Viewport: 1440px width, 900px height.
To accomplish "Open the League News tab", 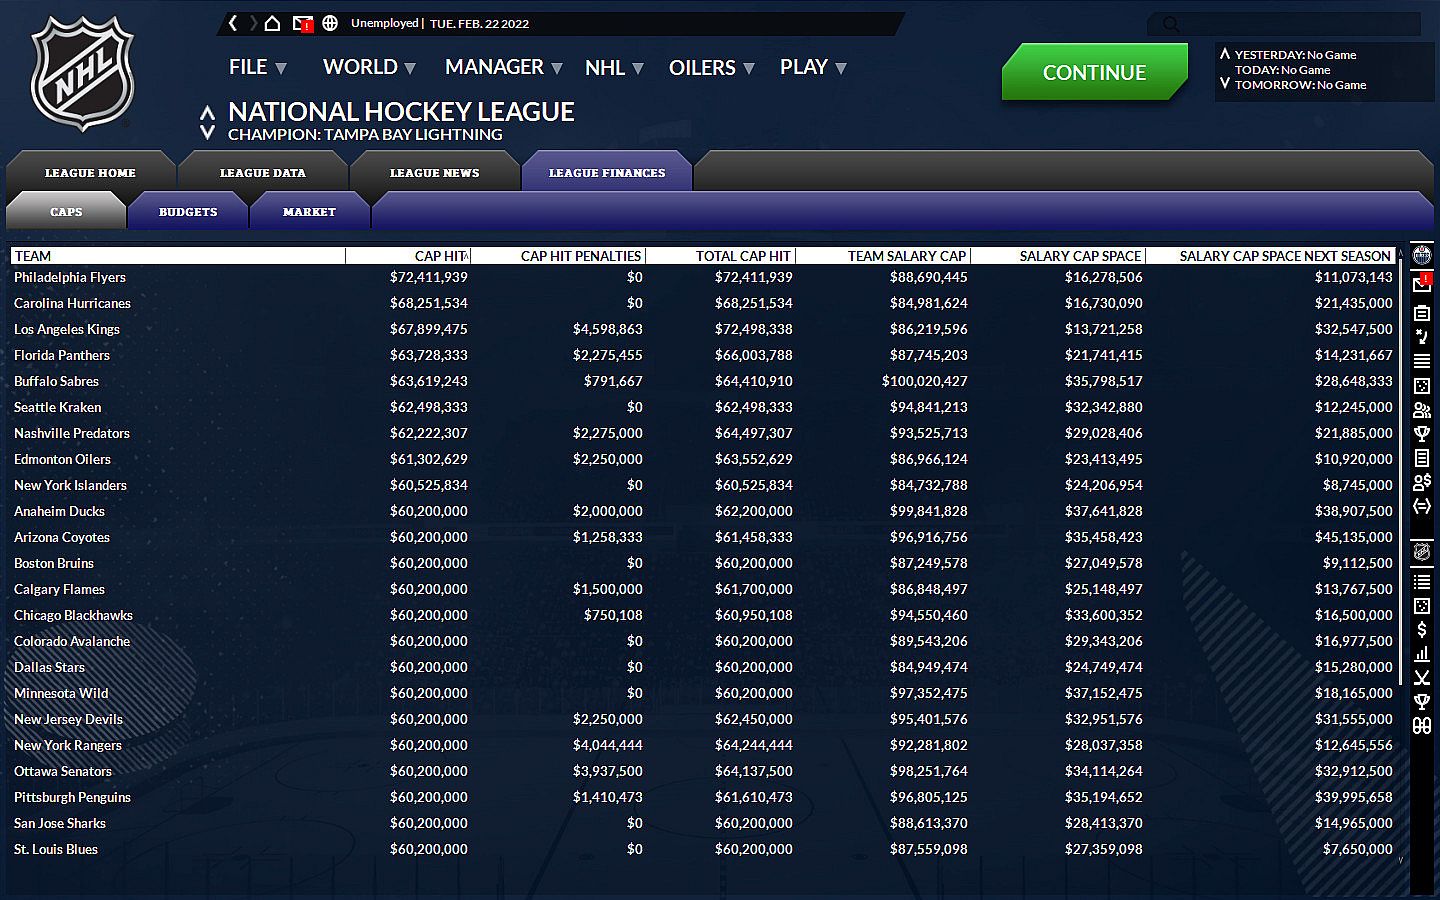I will coord(435,172).
